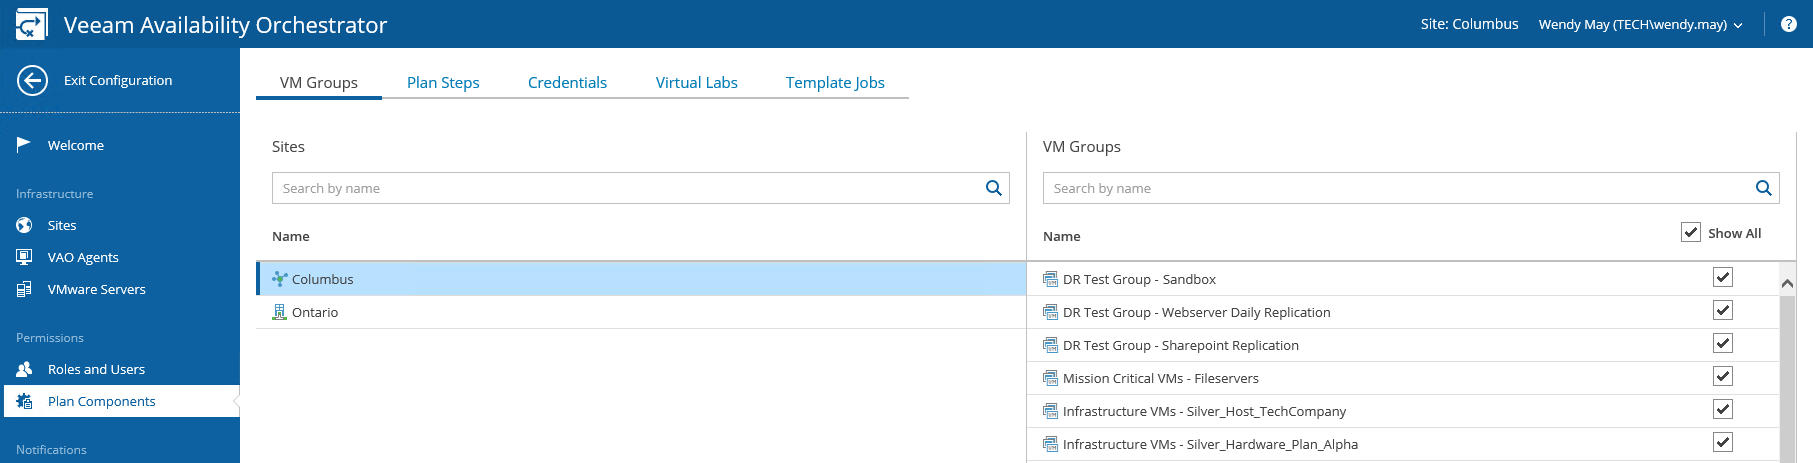1813x463 pixels.
Task: Uncheck DR Test Group - Sandbox checkbox
Action: coord(1723,277)
